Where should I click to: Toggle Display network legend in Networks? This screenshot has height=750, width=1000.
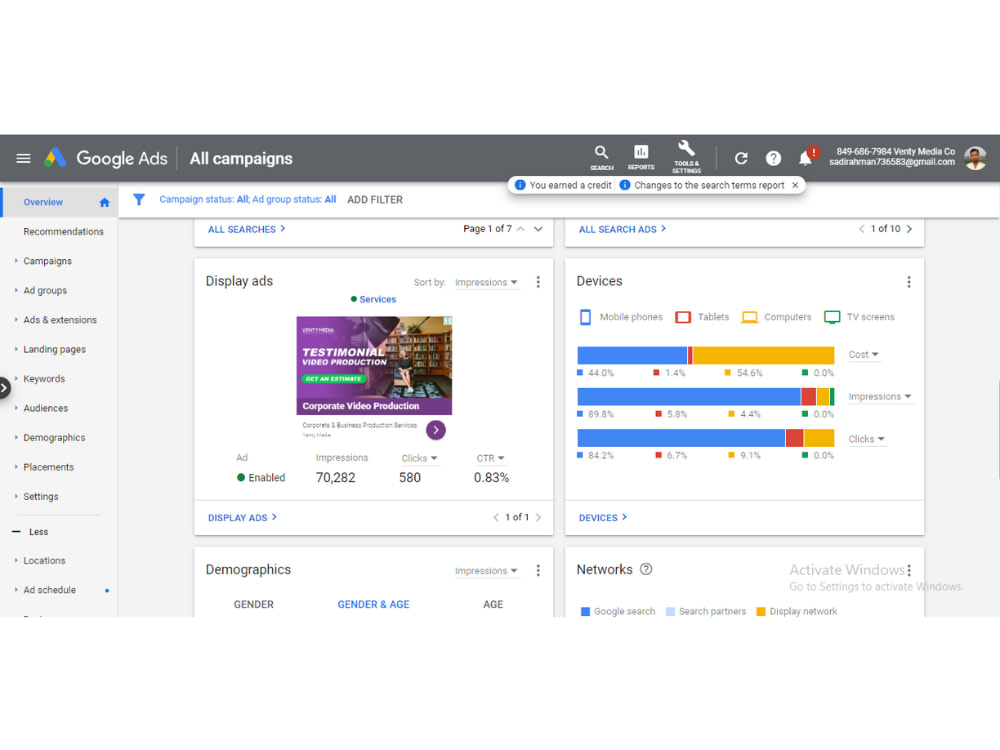click(x=797, y=612)
